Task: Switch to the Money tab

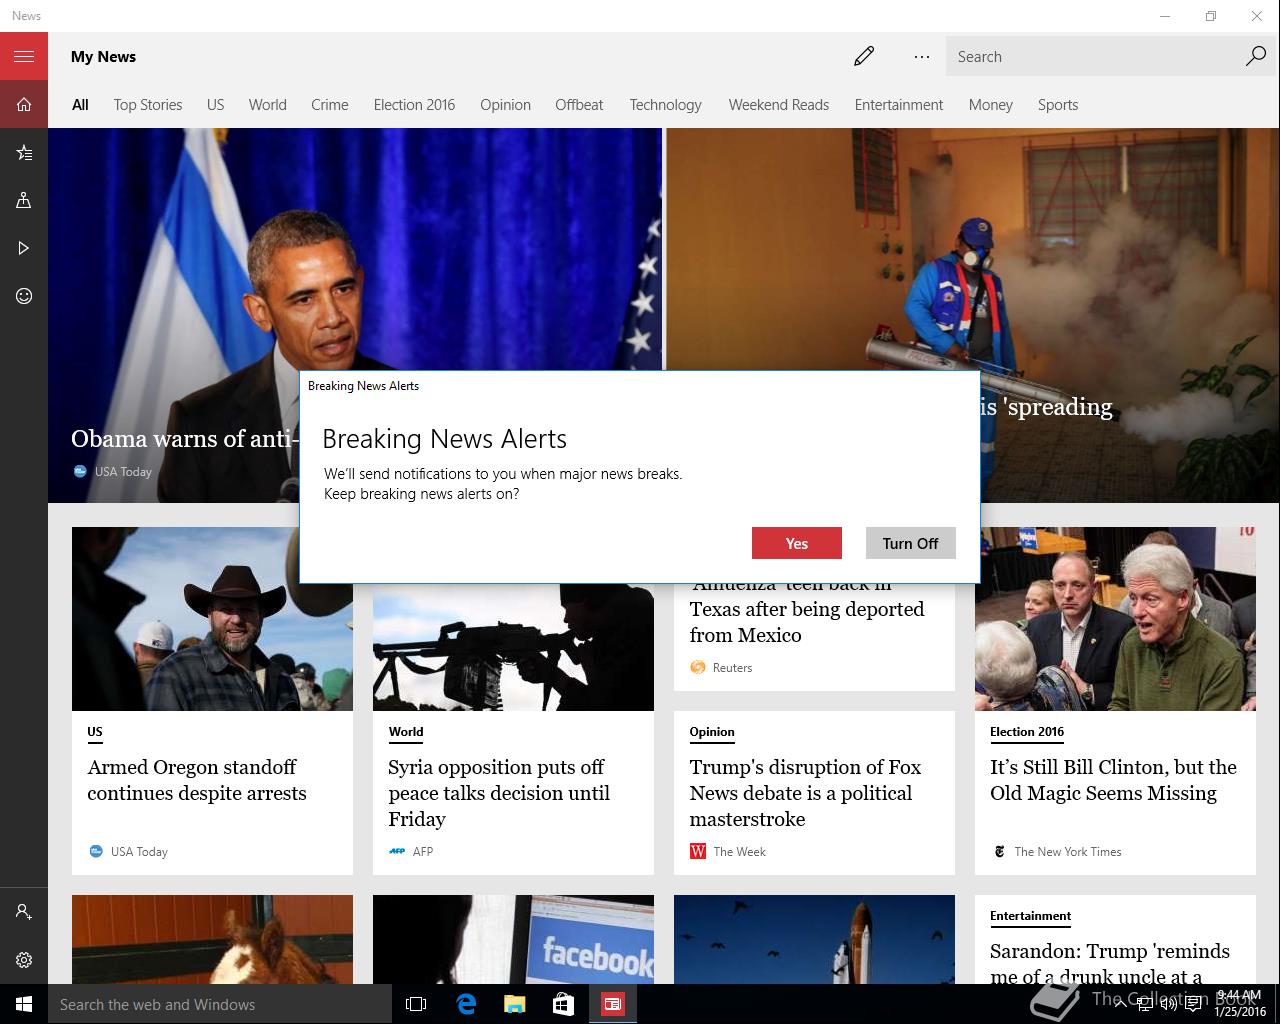Action: (990, 104)
